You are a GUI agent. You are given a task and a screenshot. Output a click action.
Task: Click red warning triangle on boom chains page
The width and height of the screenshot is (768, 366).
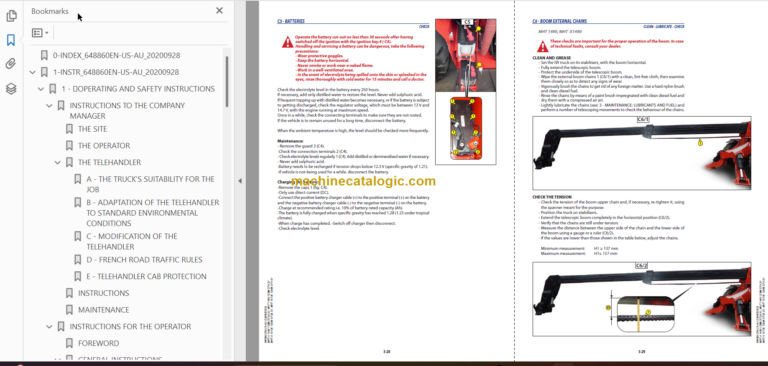coord(543,46)
